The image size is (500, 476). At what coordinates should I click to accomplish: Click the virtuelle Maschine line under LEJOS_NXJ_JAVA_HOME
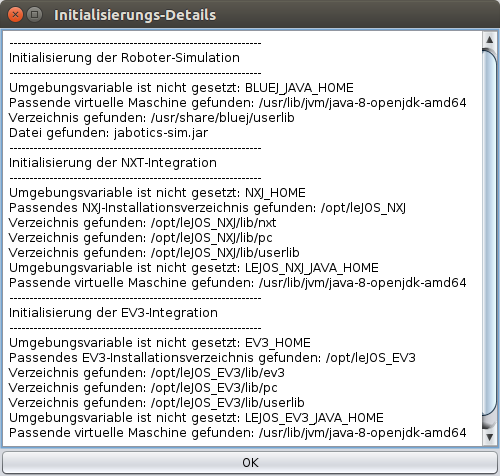[x=238, y=283]
